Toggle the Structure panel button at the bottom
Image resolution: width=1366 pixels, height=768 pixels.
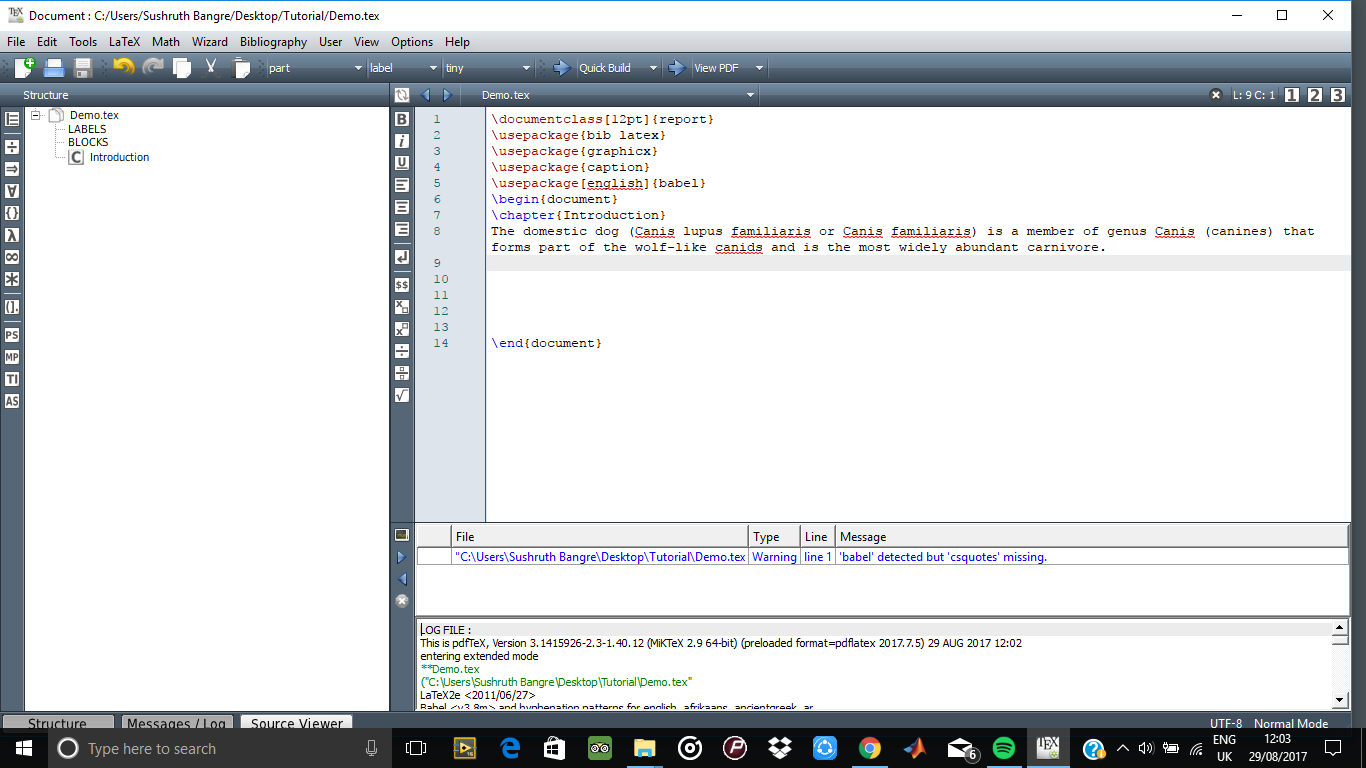58,723
